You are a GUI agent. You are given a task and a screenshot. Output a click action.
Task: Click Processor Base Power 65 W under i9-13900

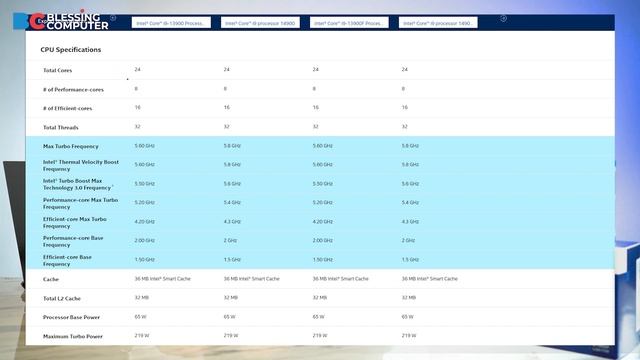click(140, 316)
